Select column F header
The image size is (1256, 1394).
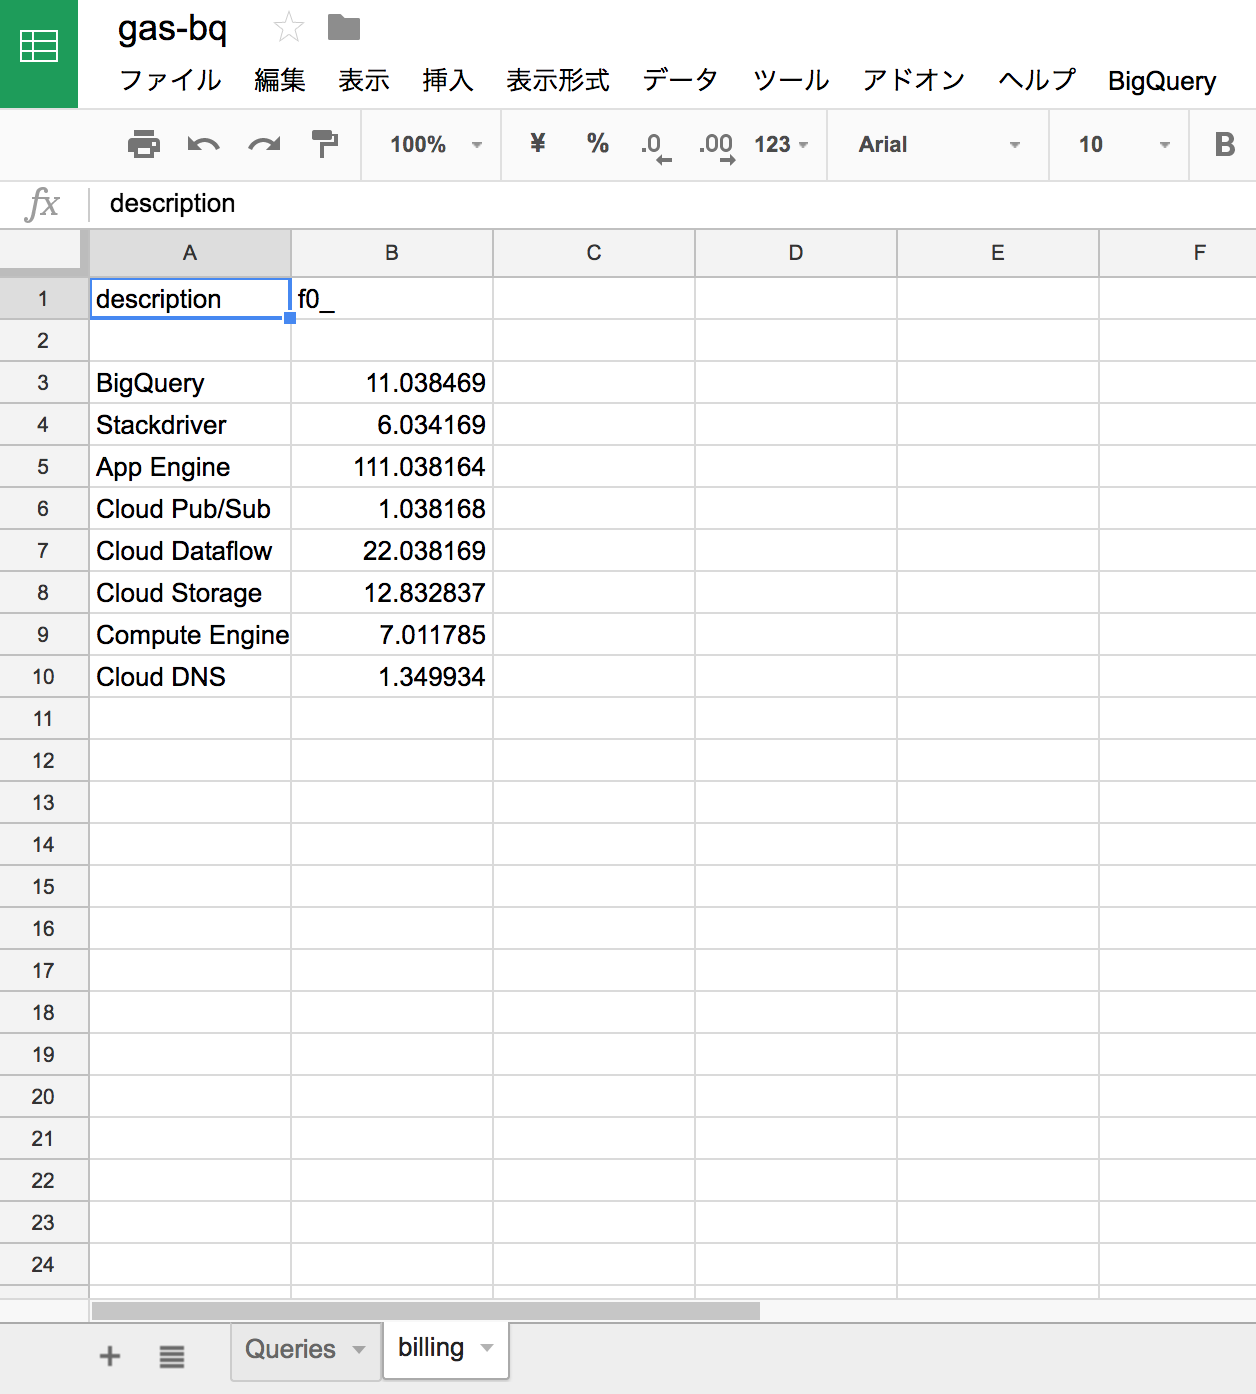coord(1178,253)
